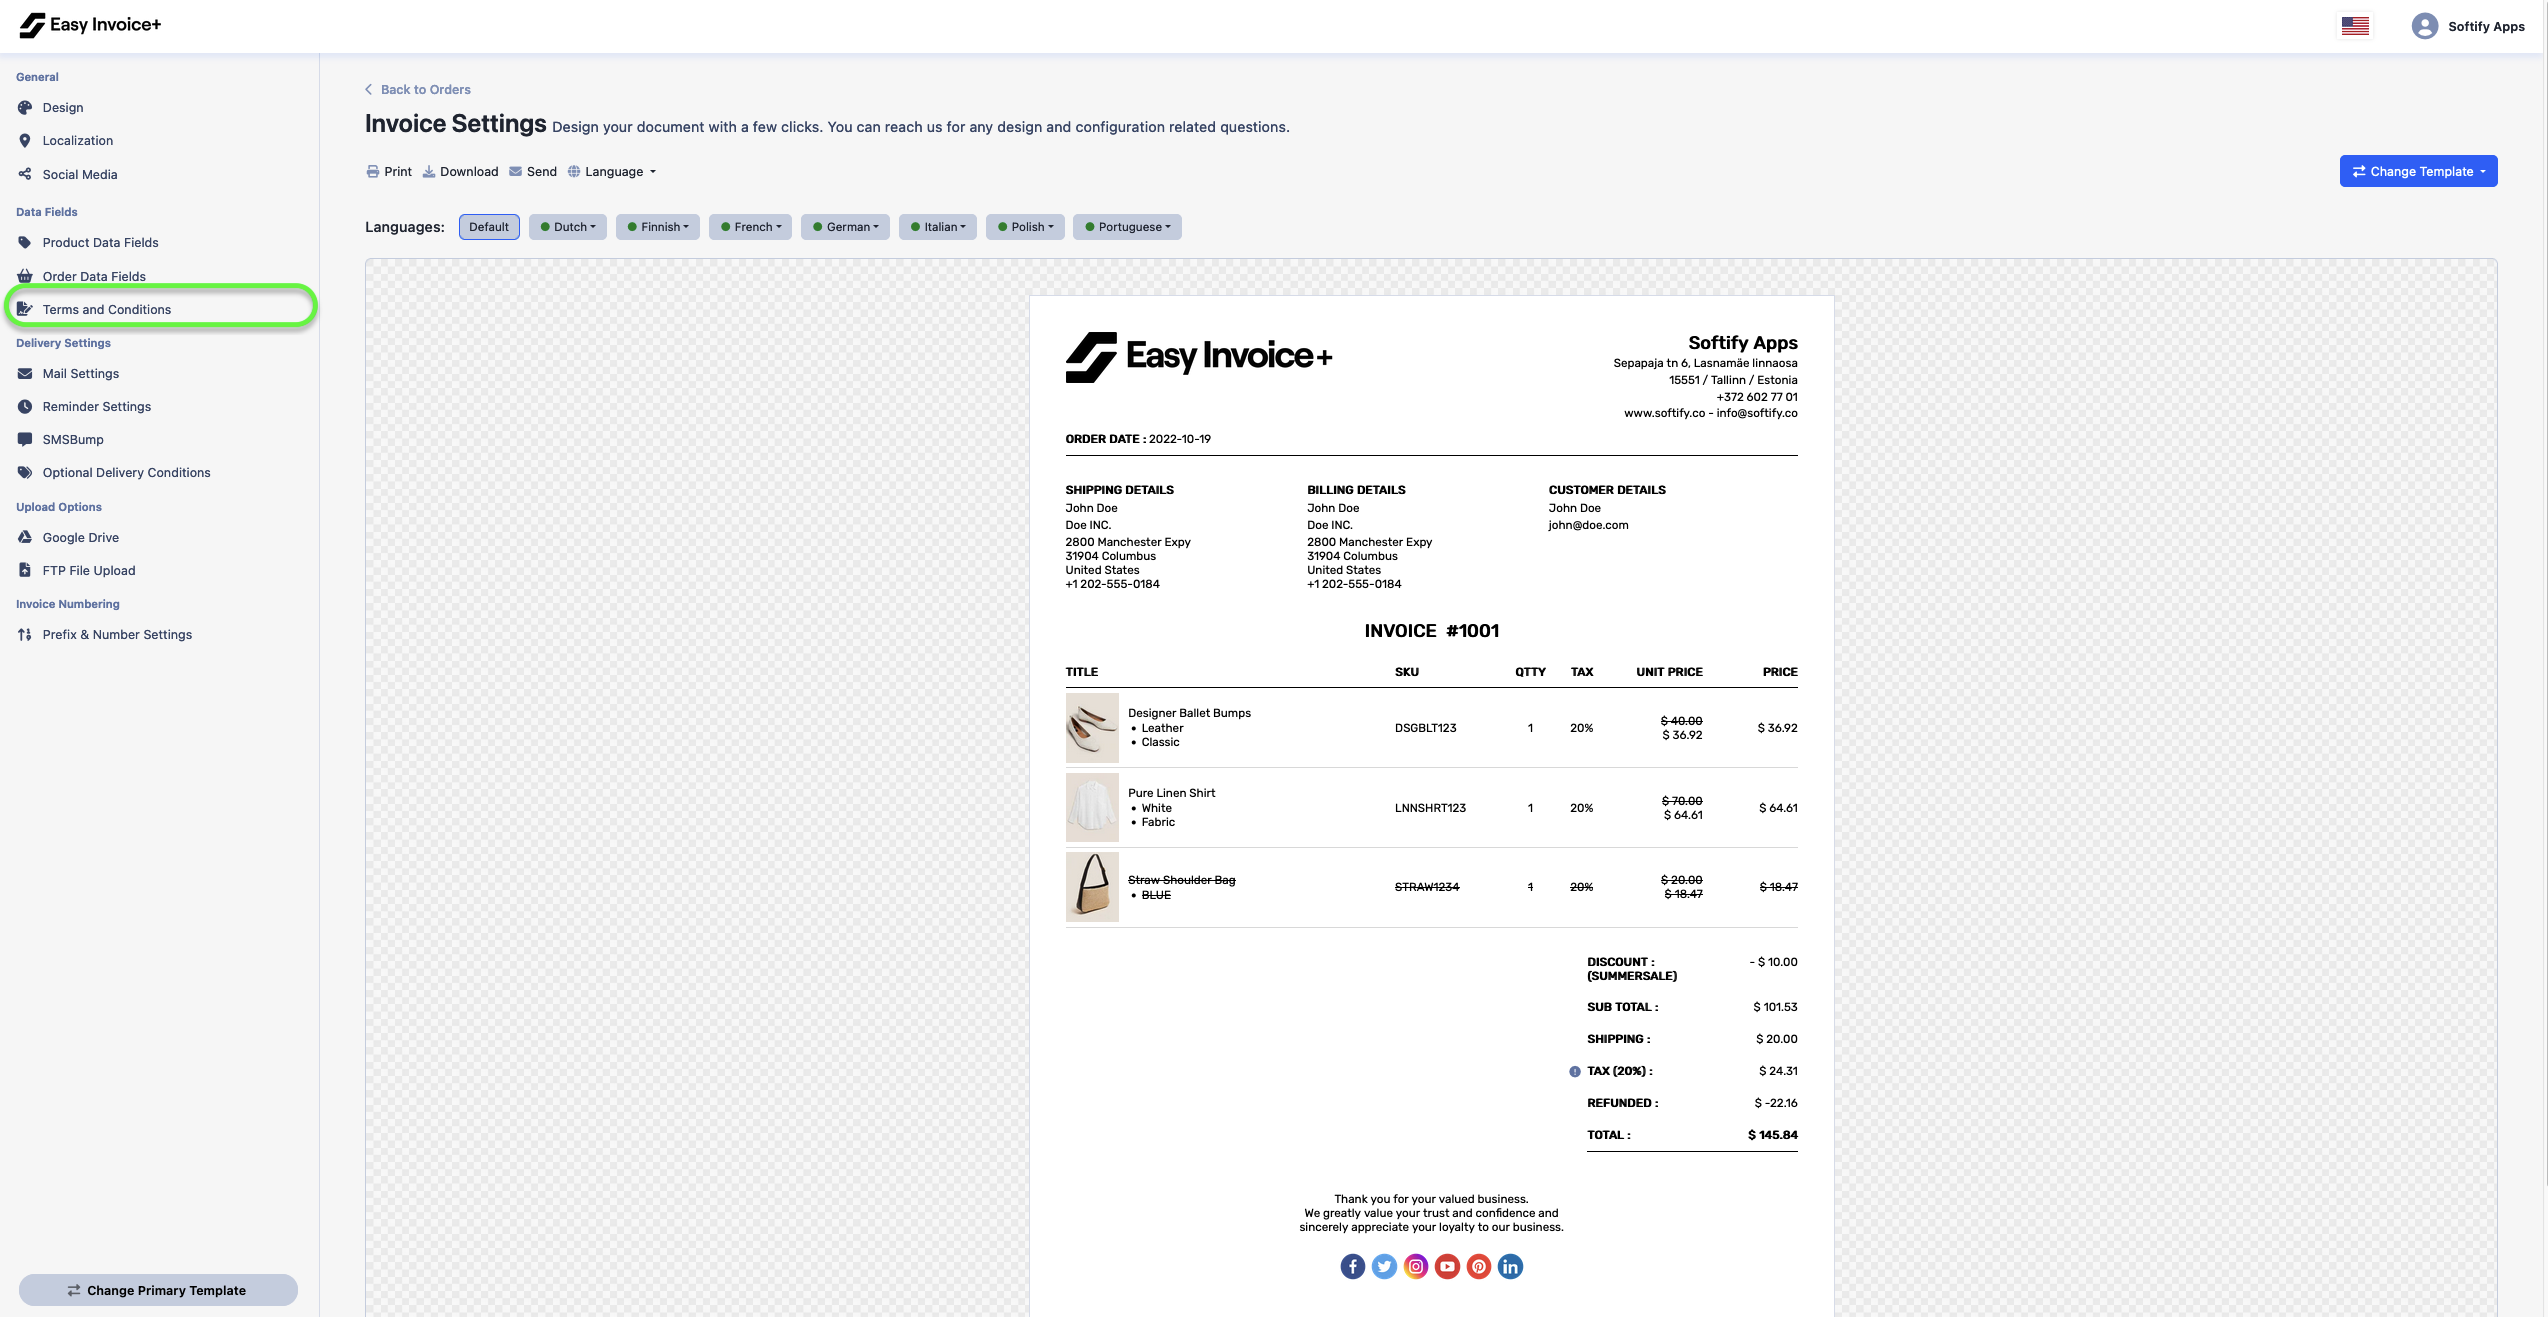Click the tax info icon beside TAX (20%)
This screenshot has width=2548, height=1317.
(1575, 1072)
